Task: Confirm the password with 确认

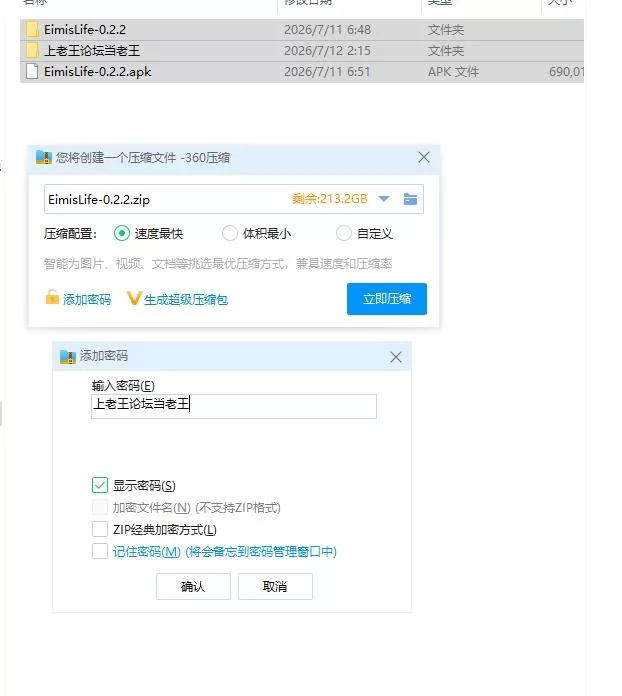Action: [193, 586]
